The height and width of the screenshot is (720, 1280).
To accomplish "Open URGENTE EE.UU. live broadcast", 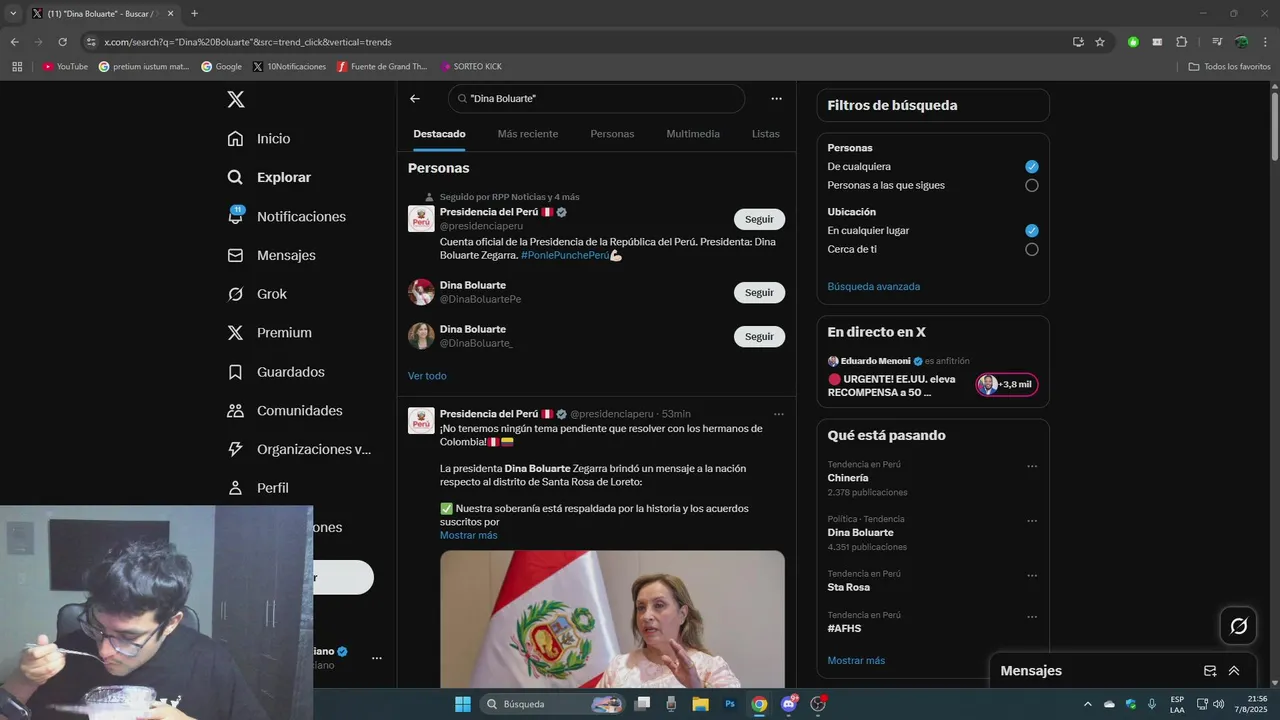I will tap(891, 386).
